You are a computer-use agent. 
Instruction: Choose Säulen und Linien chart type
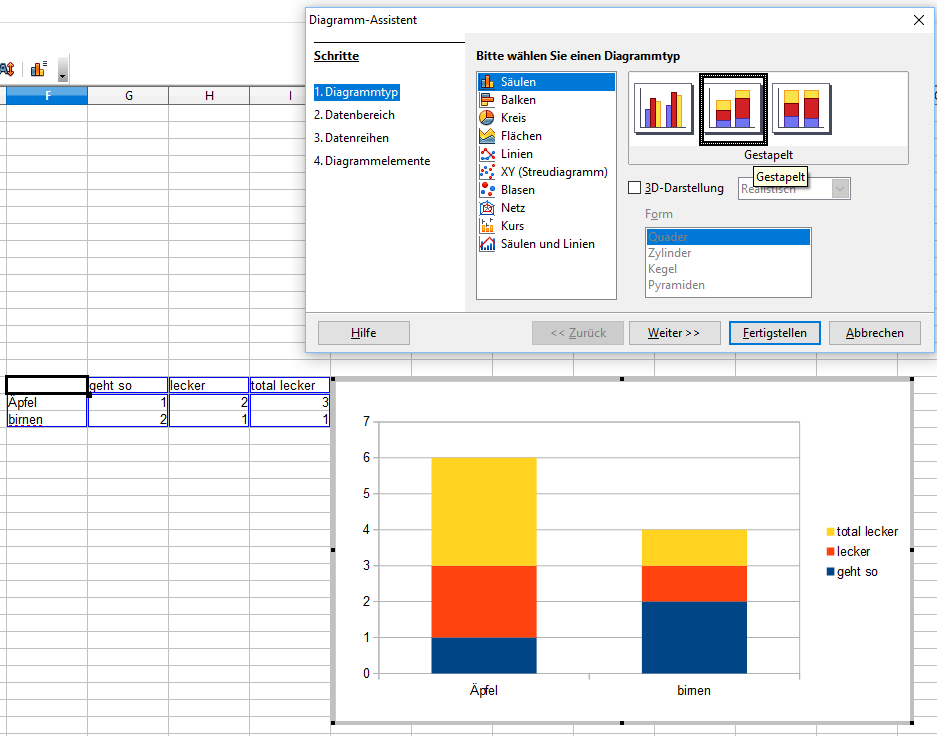(546, 244)
